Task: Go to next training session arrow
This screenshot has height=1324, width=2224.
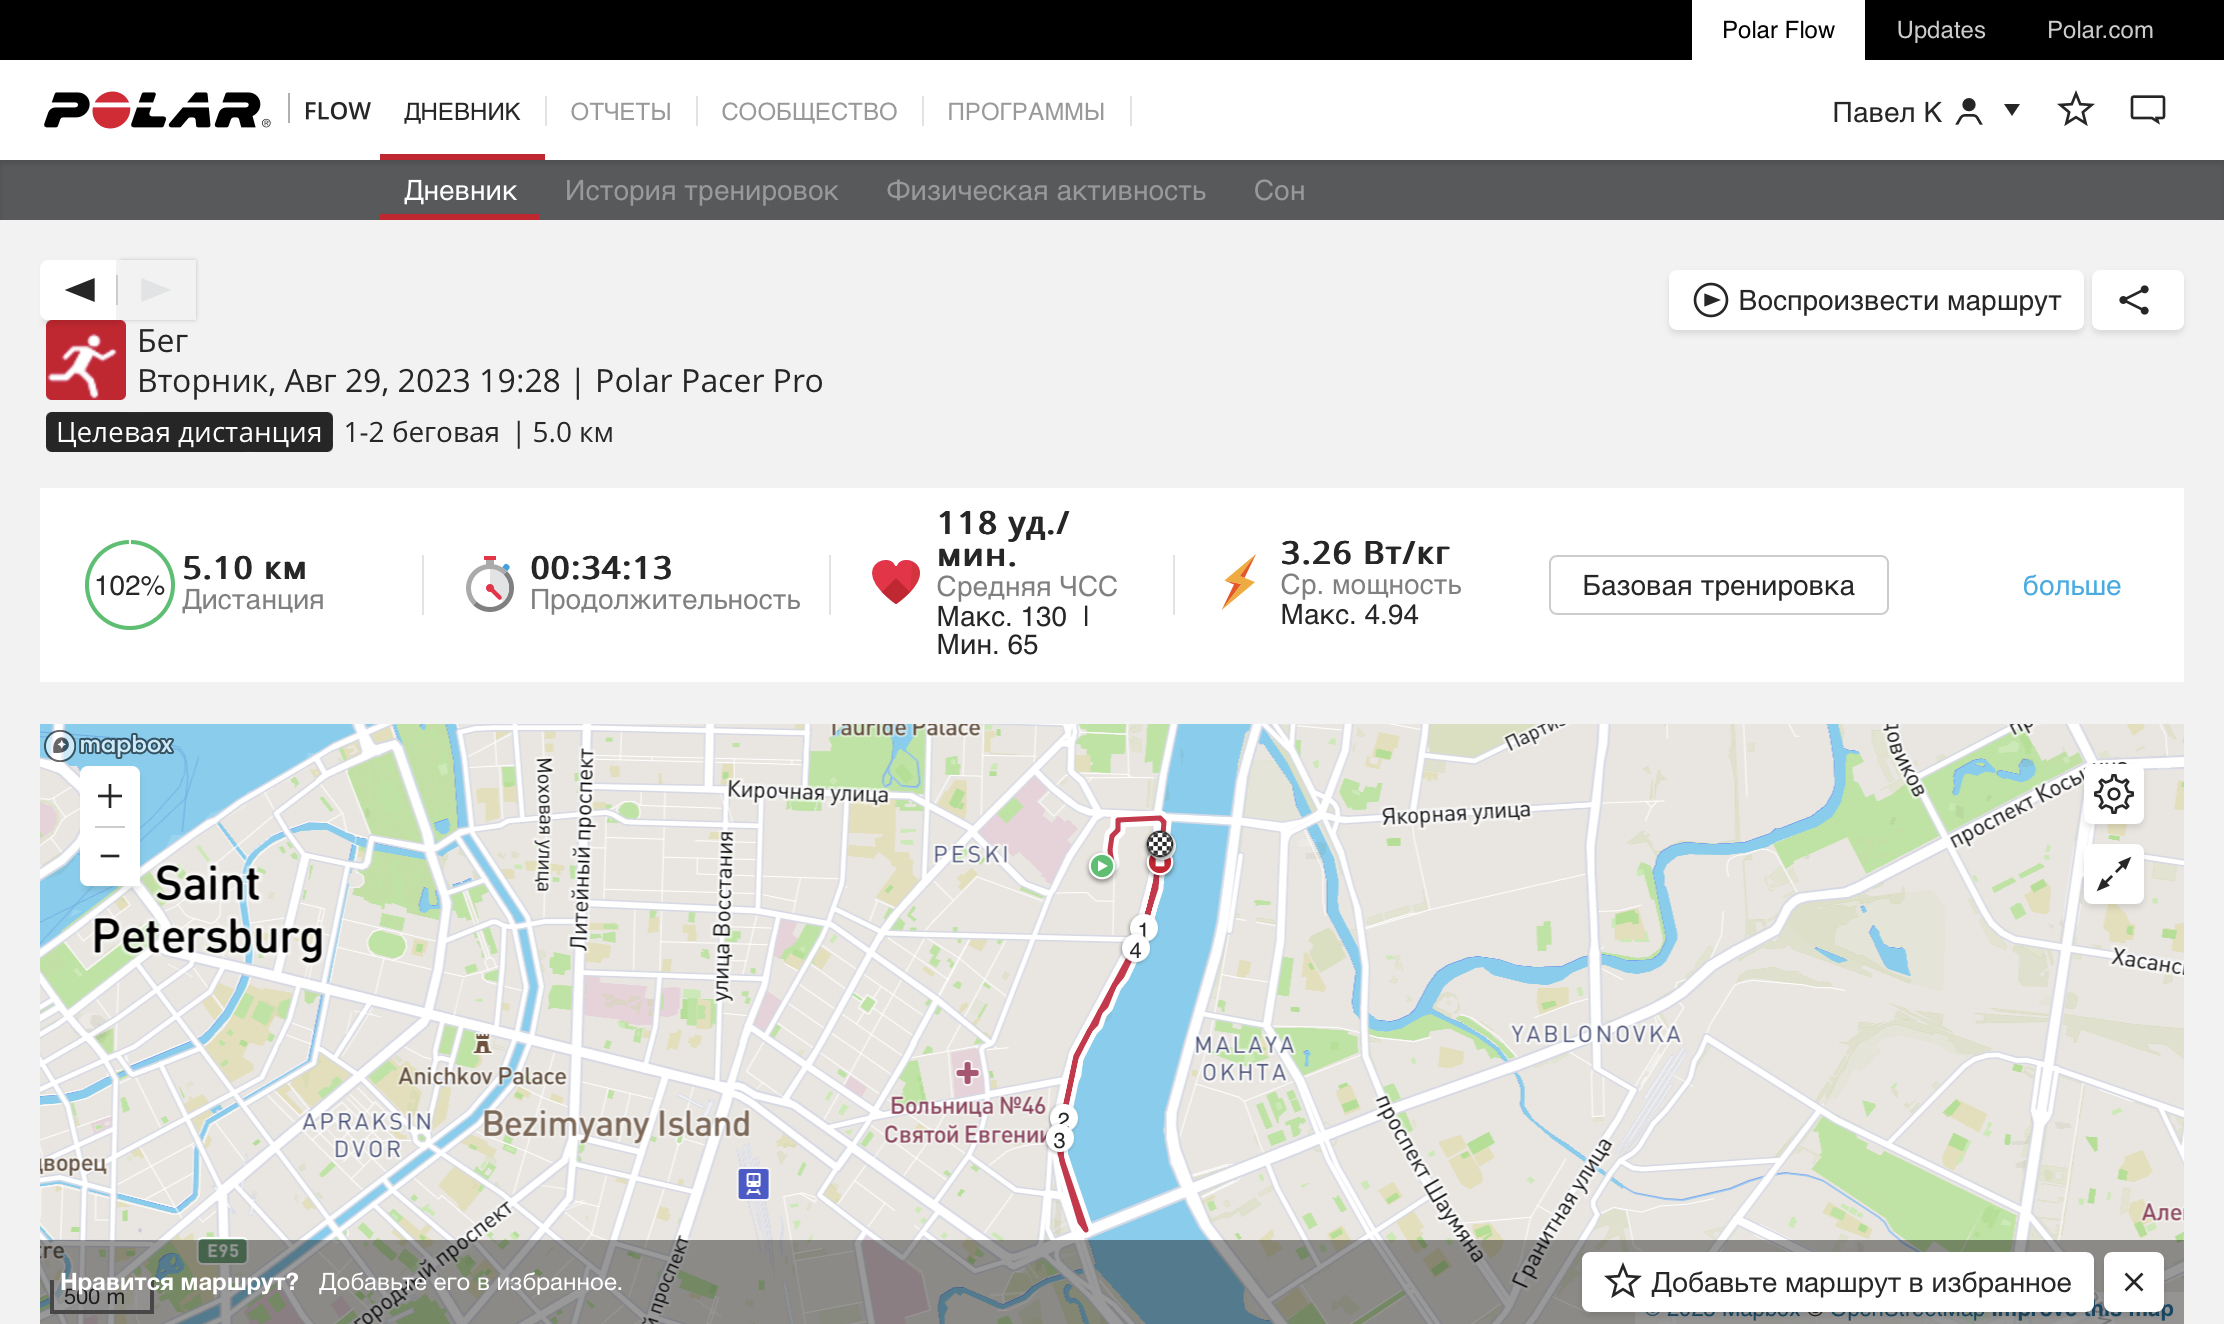Action: coord(156,290)
